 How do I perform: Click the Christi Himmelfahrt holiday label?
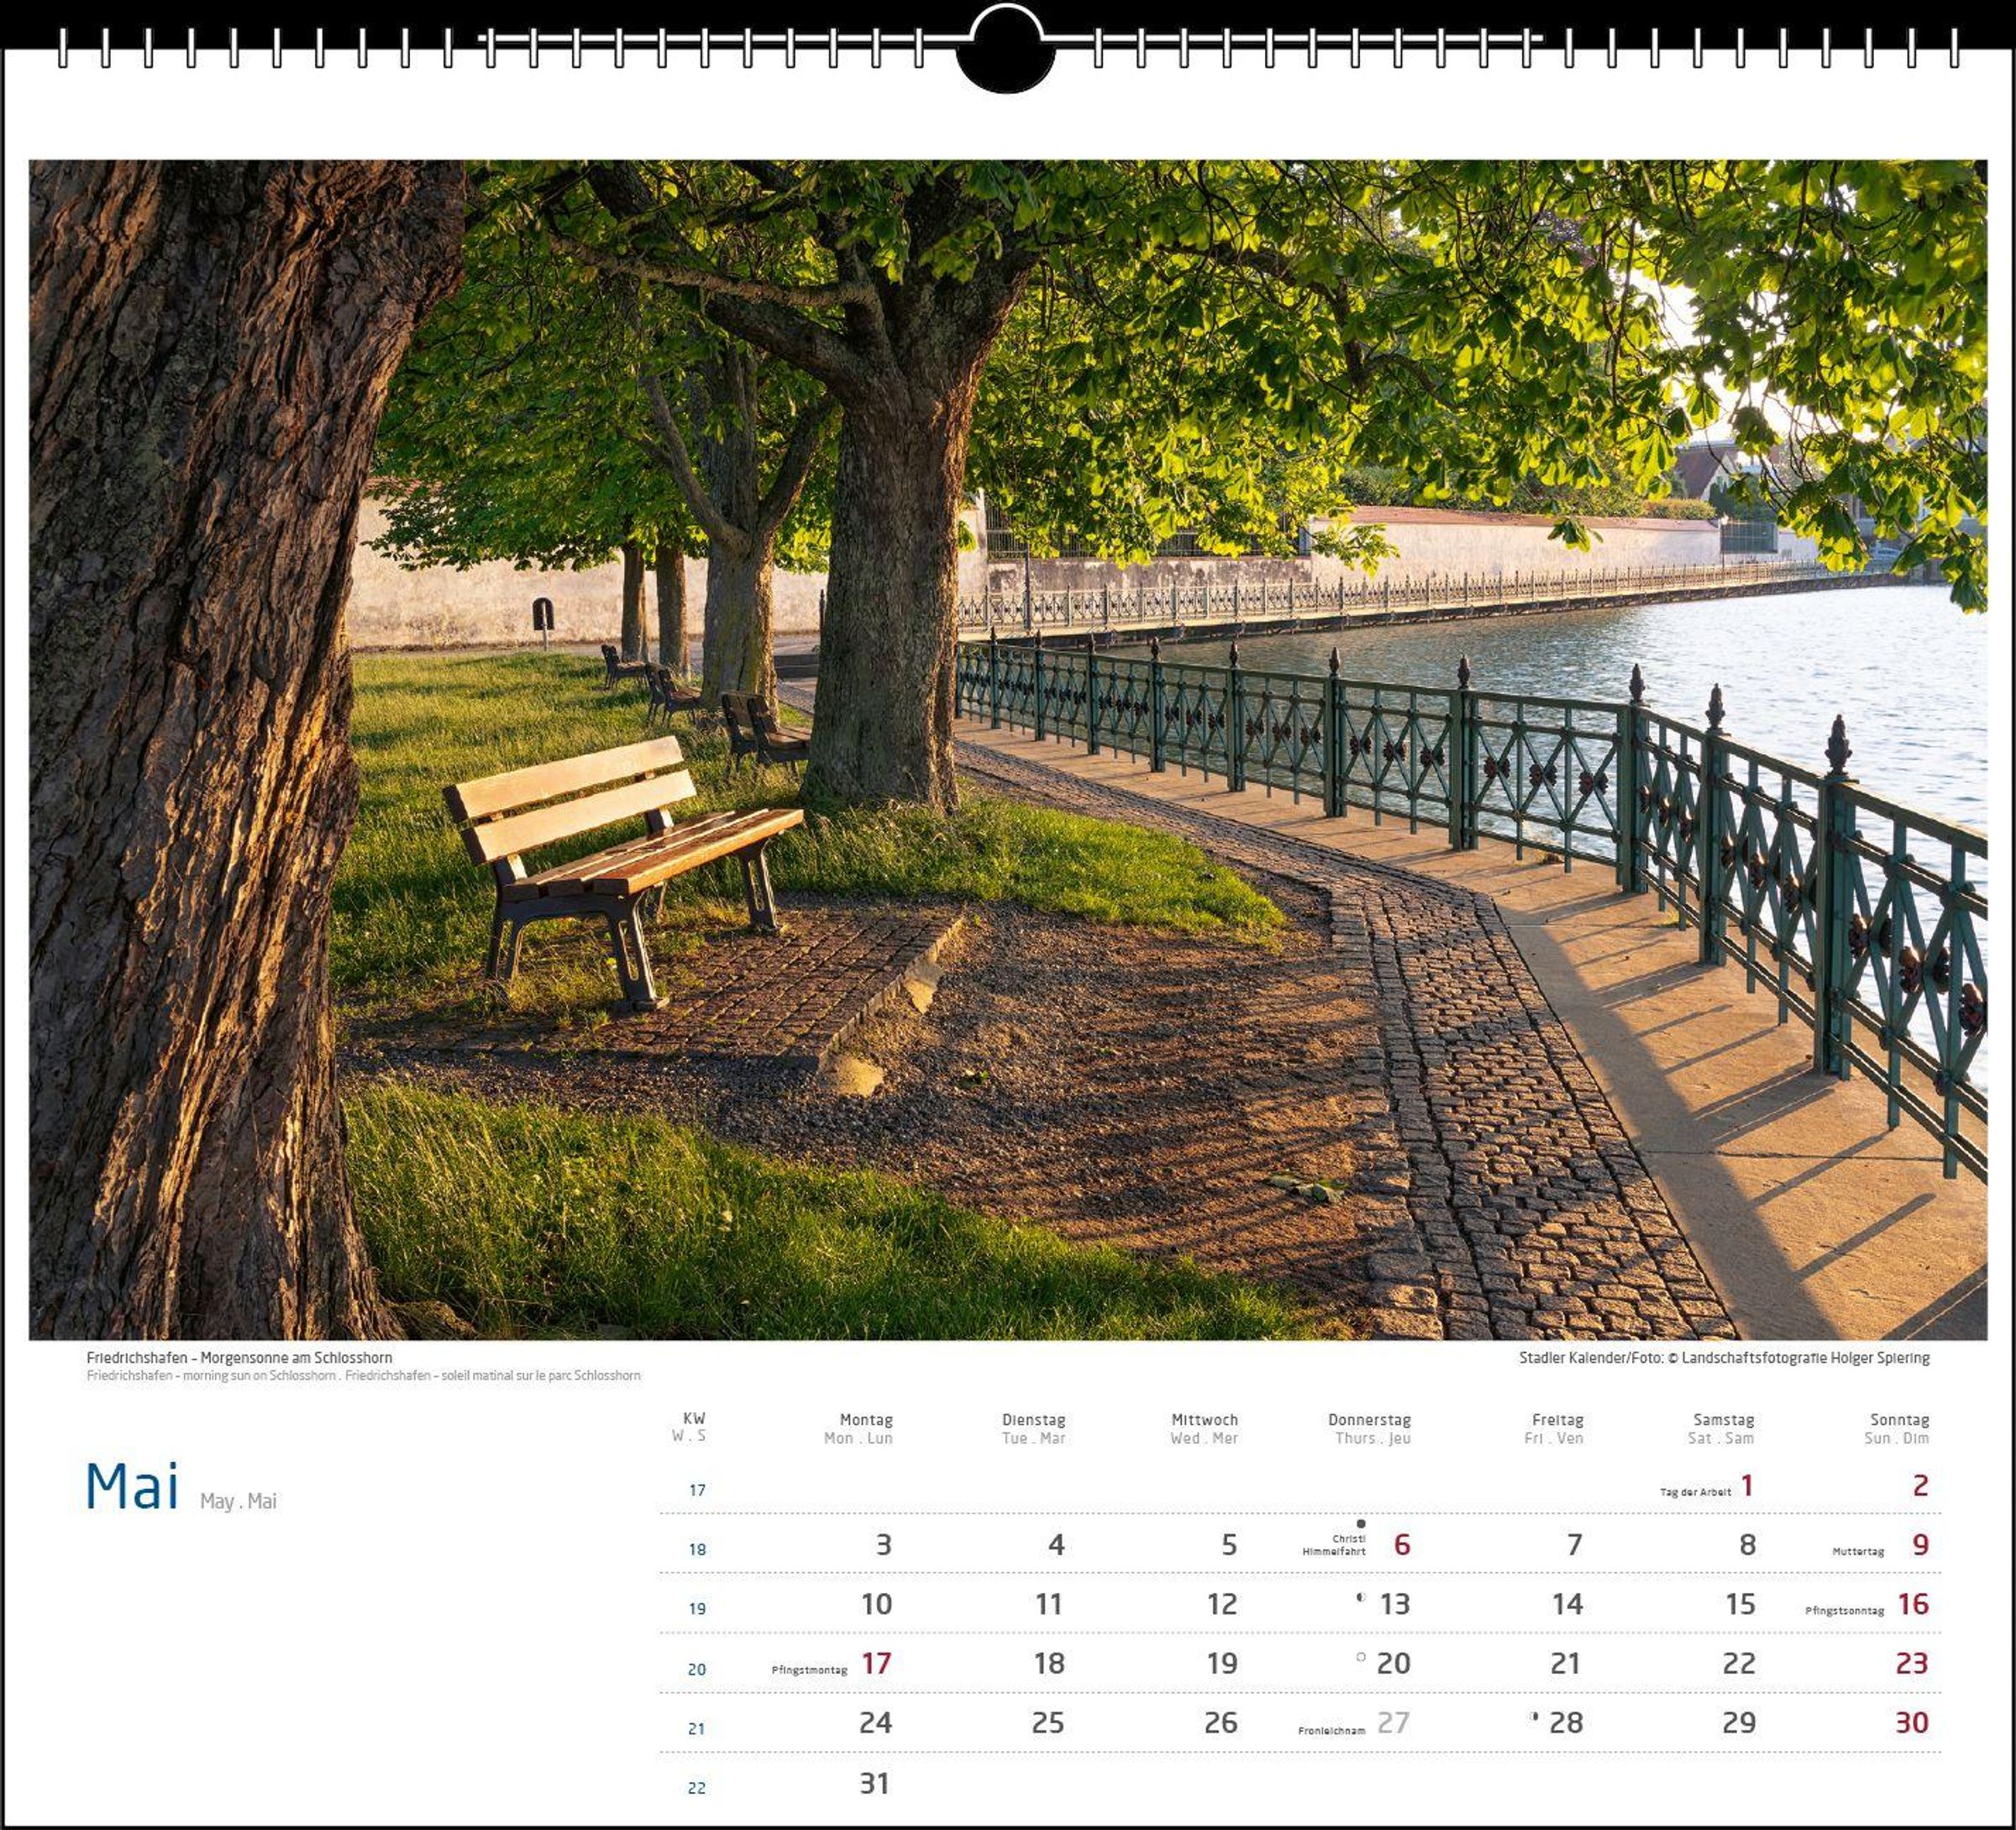tap(1334, 1545)
